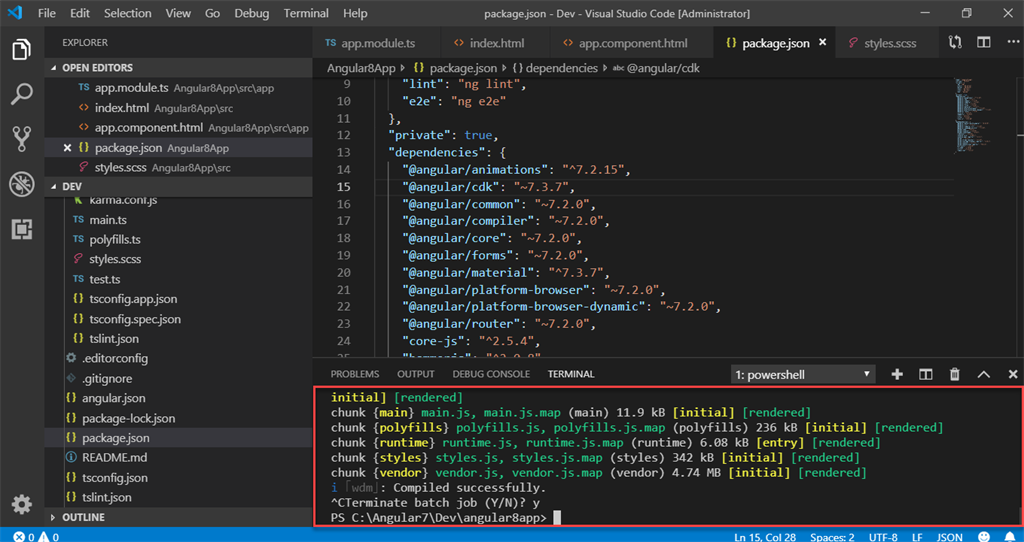
Task: Create a new terminal with plus icon
Action: (897, 374)
